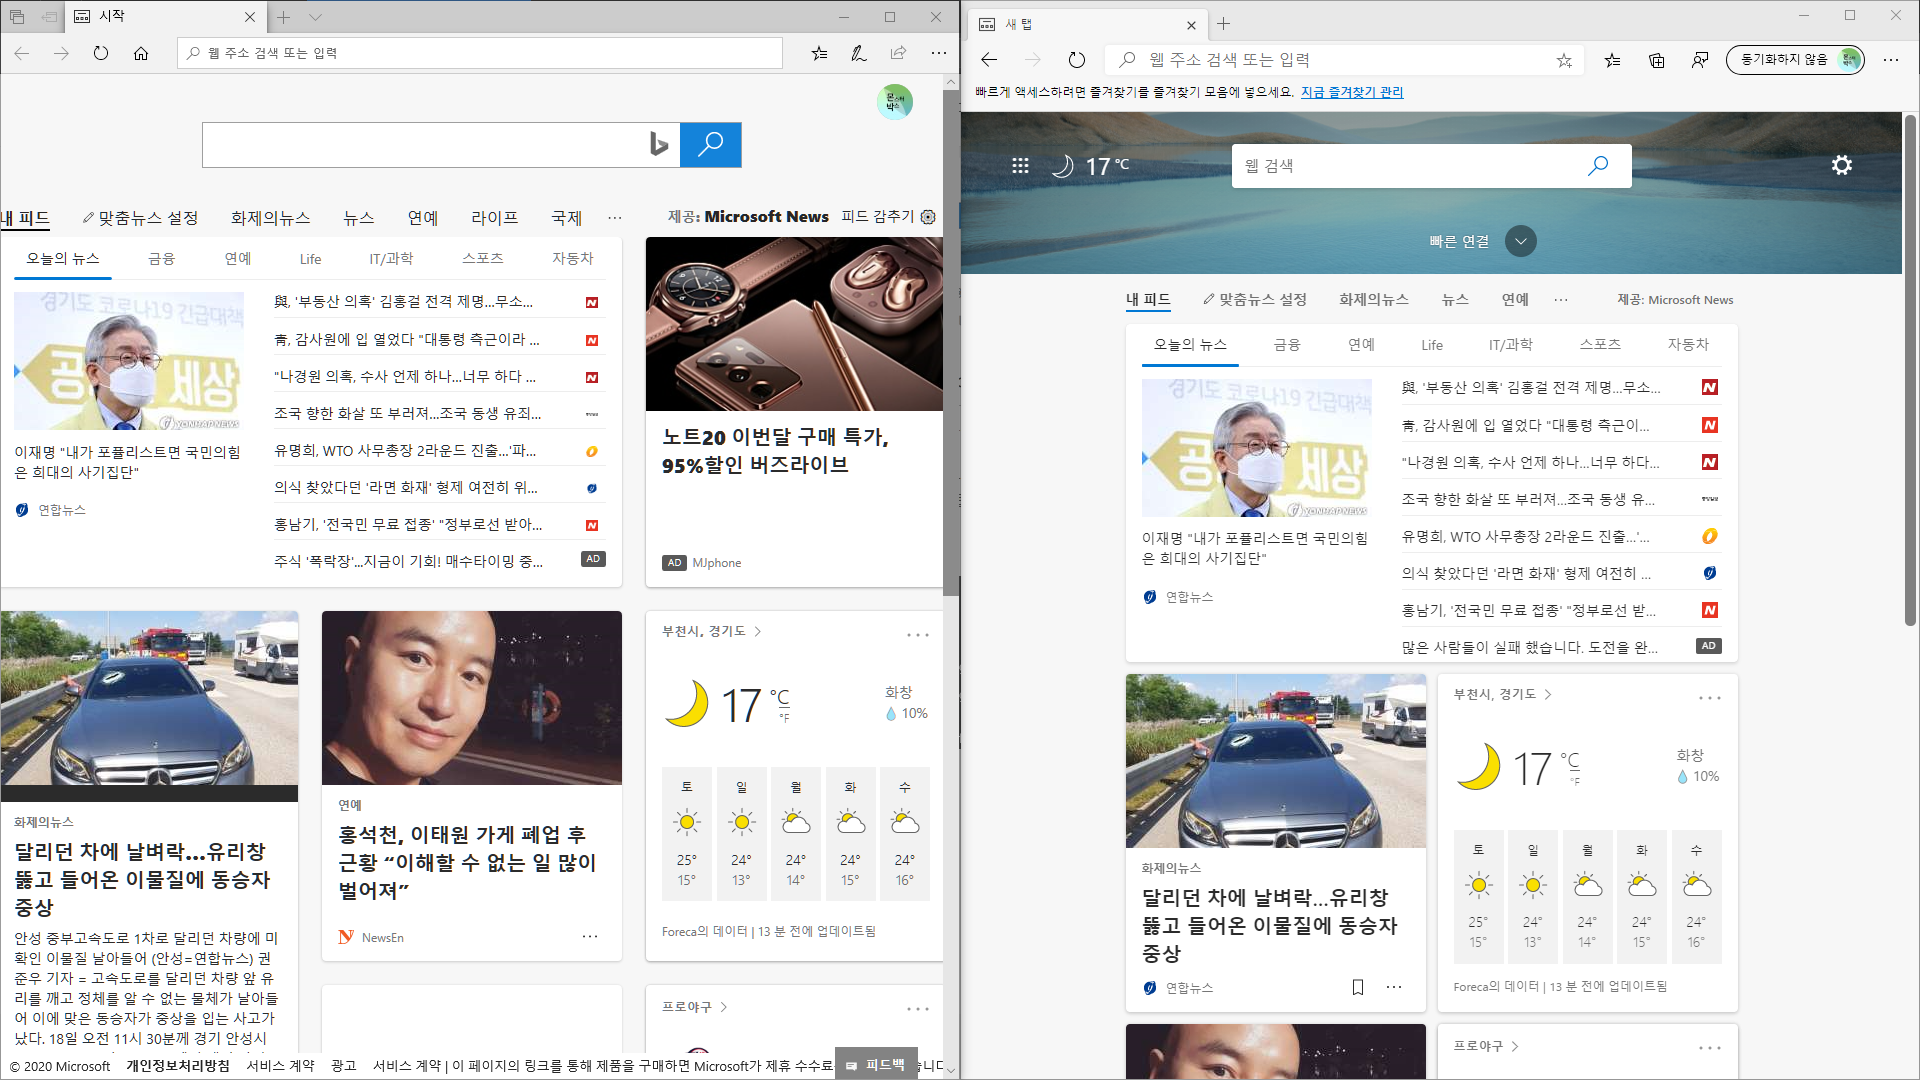Switch temperature unit to °F in left weather card
1920x1080 pixels.
785,717
